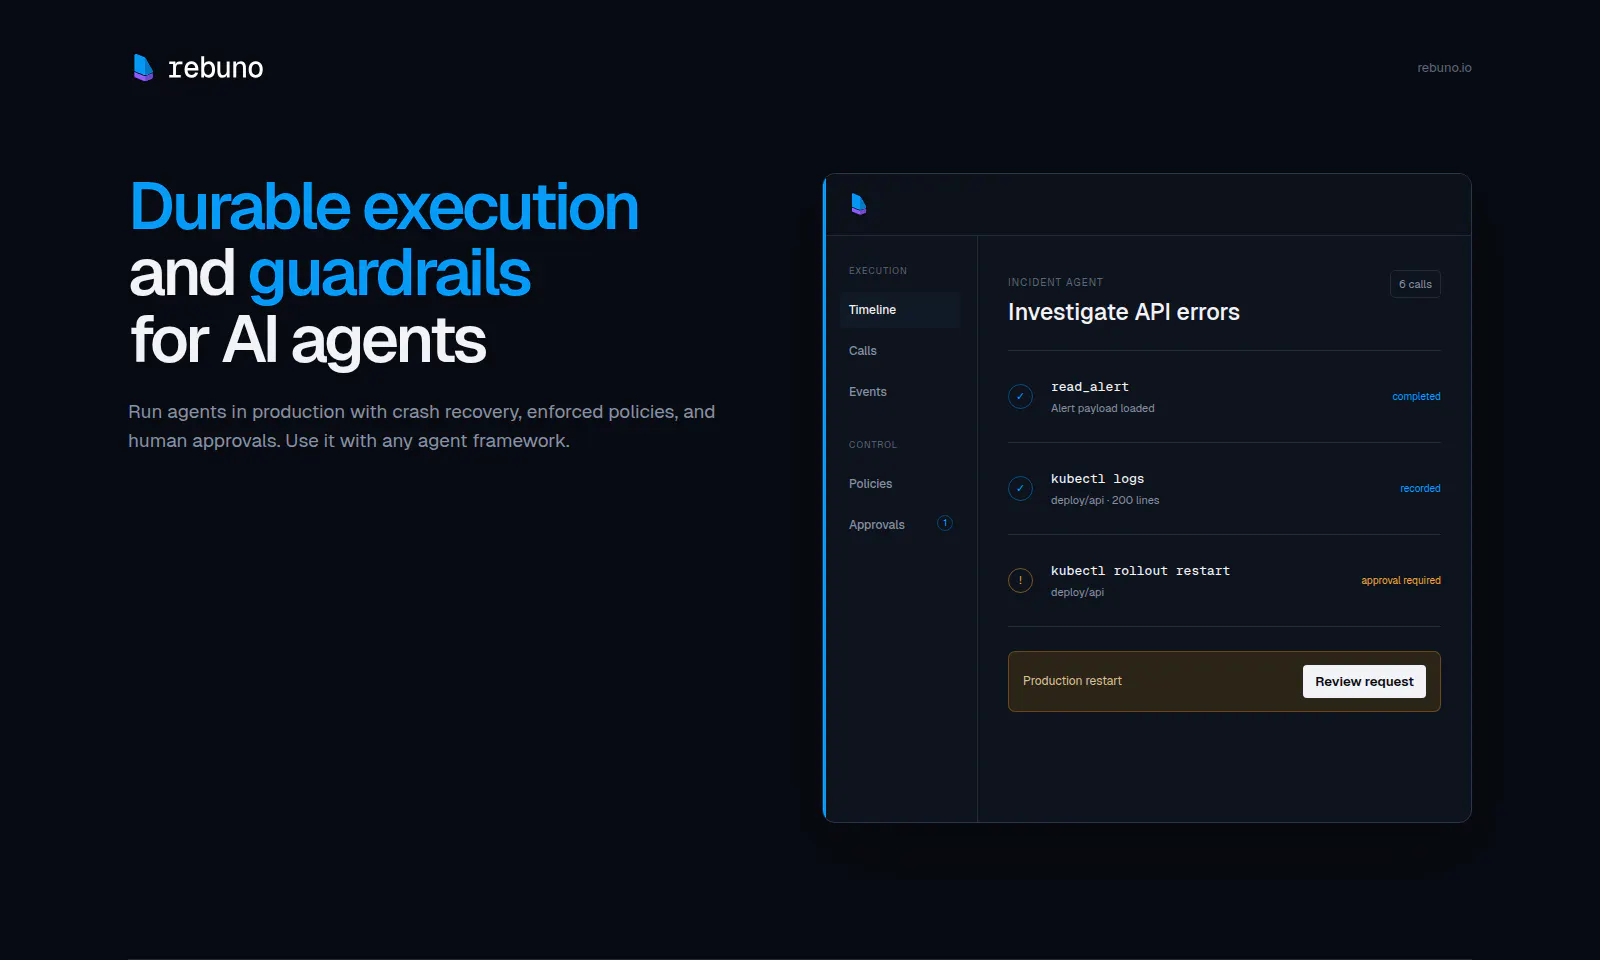This screenshot has height=960, width=1600.
Task: Click the rebuno logo inside the dashboard panel
Action: coord(858,204)
